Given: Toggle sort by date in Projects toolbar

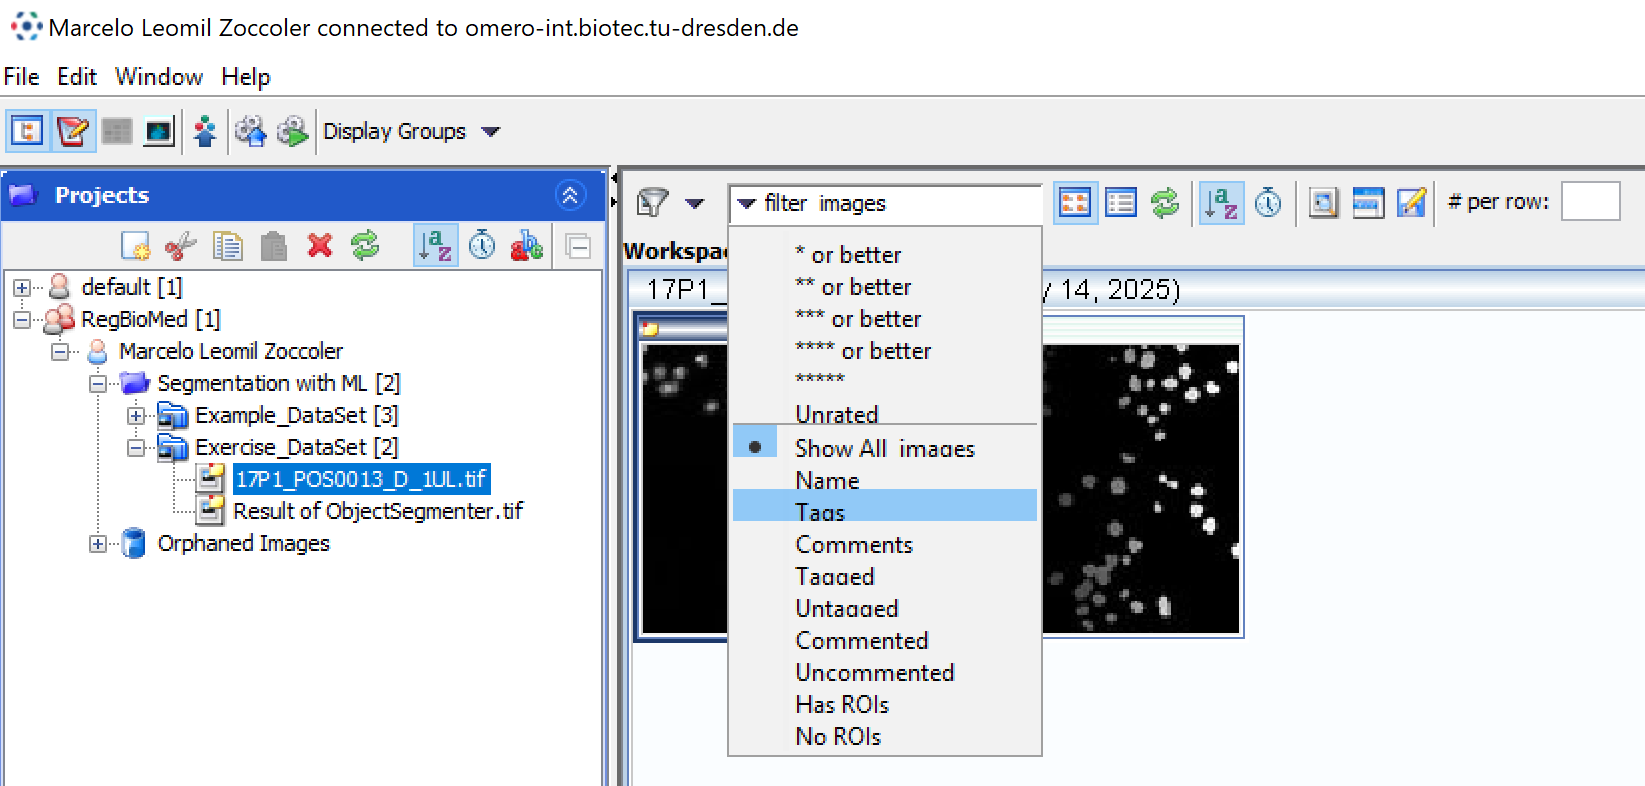Looking at the screenshot, I should (x=482, y=245).
